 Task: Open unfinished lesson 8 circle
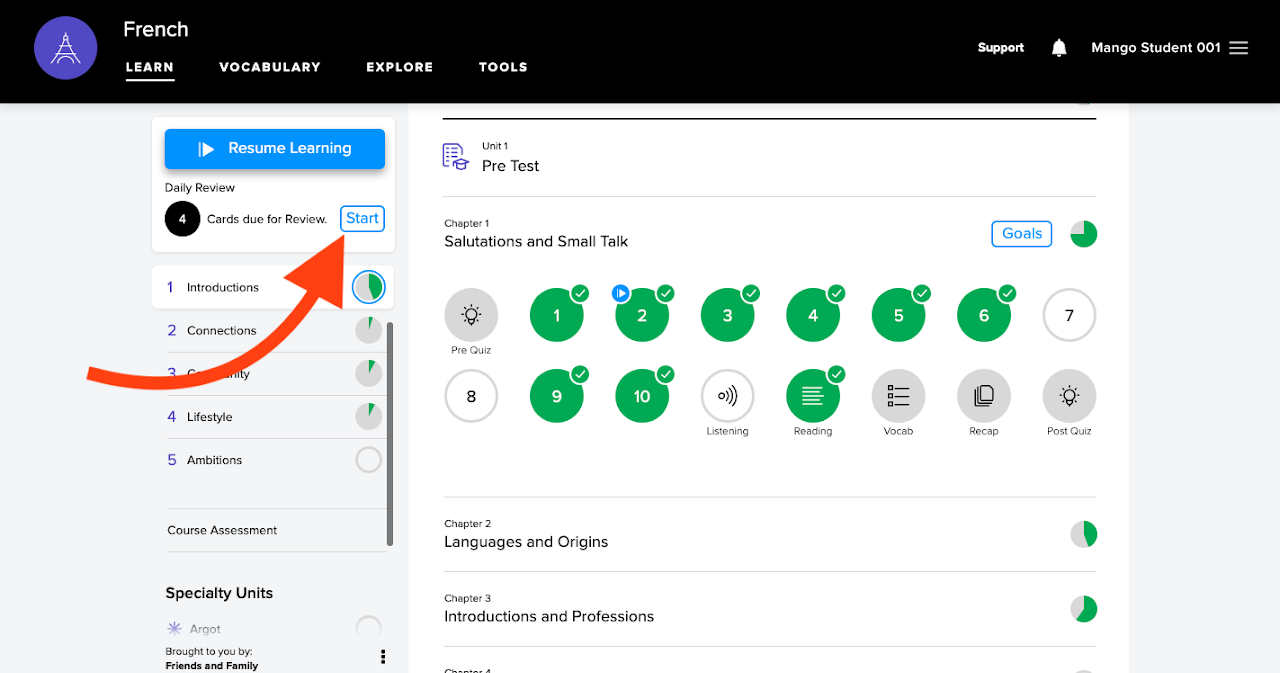click(471, 396)
